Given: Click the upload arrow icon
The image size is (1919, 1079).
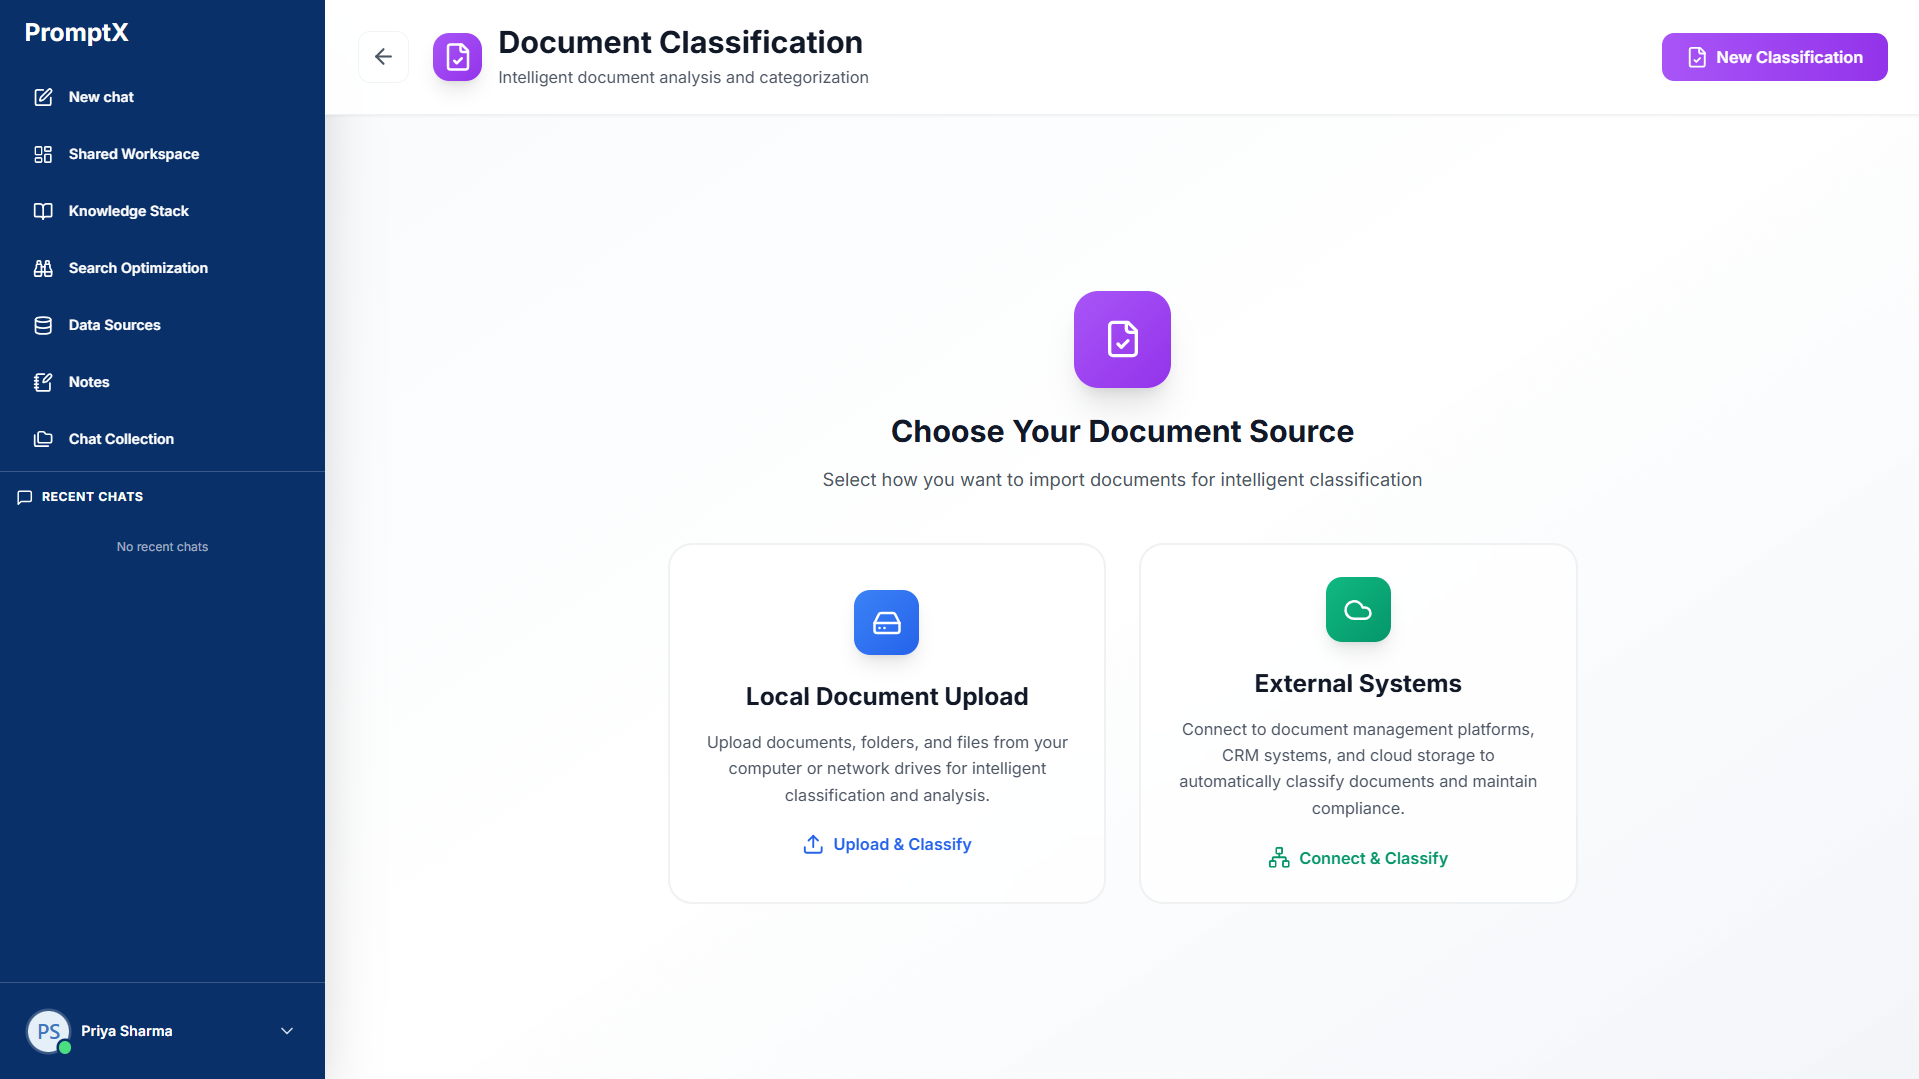Looking at the screenshot, I should [813, 844].
